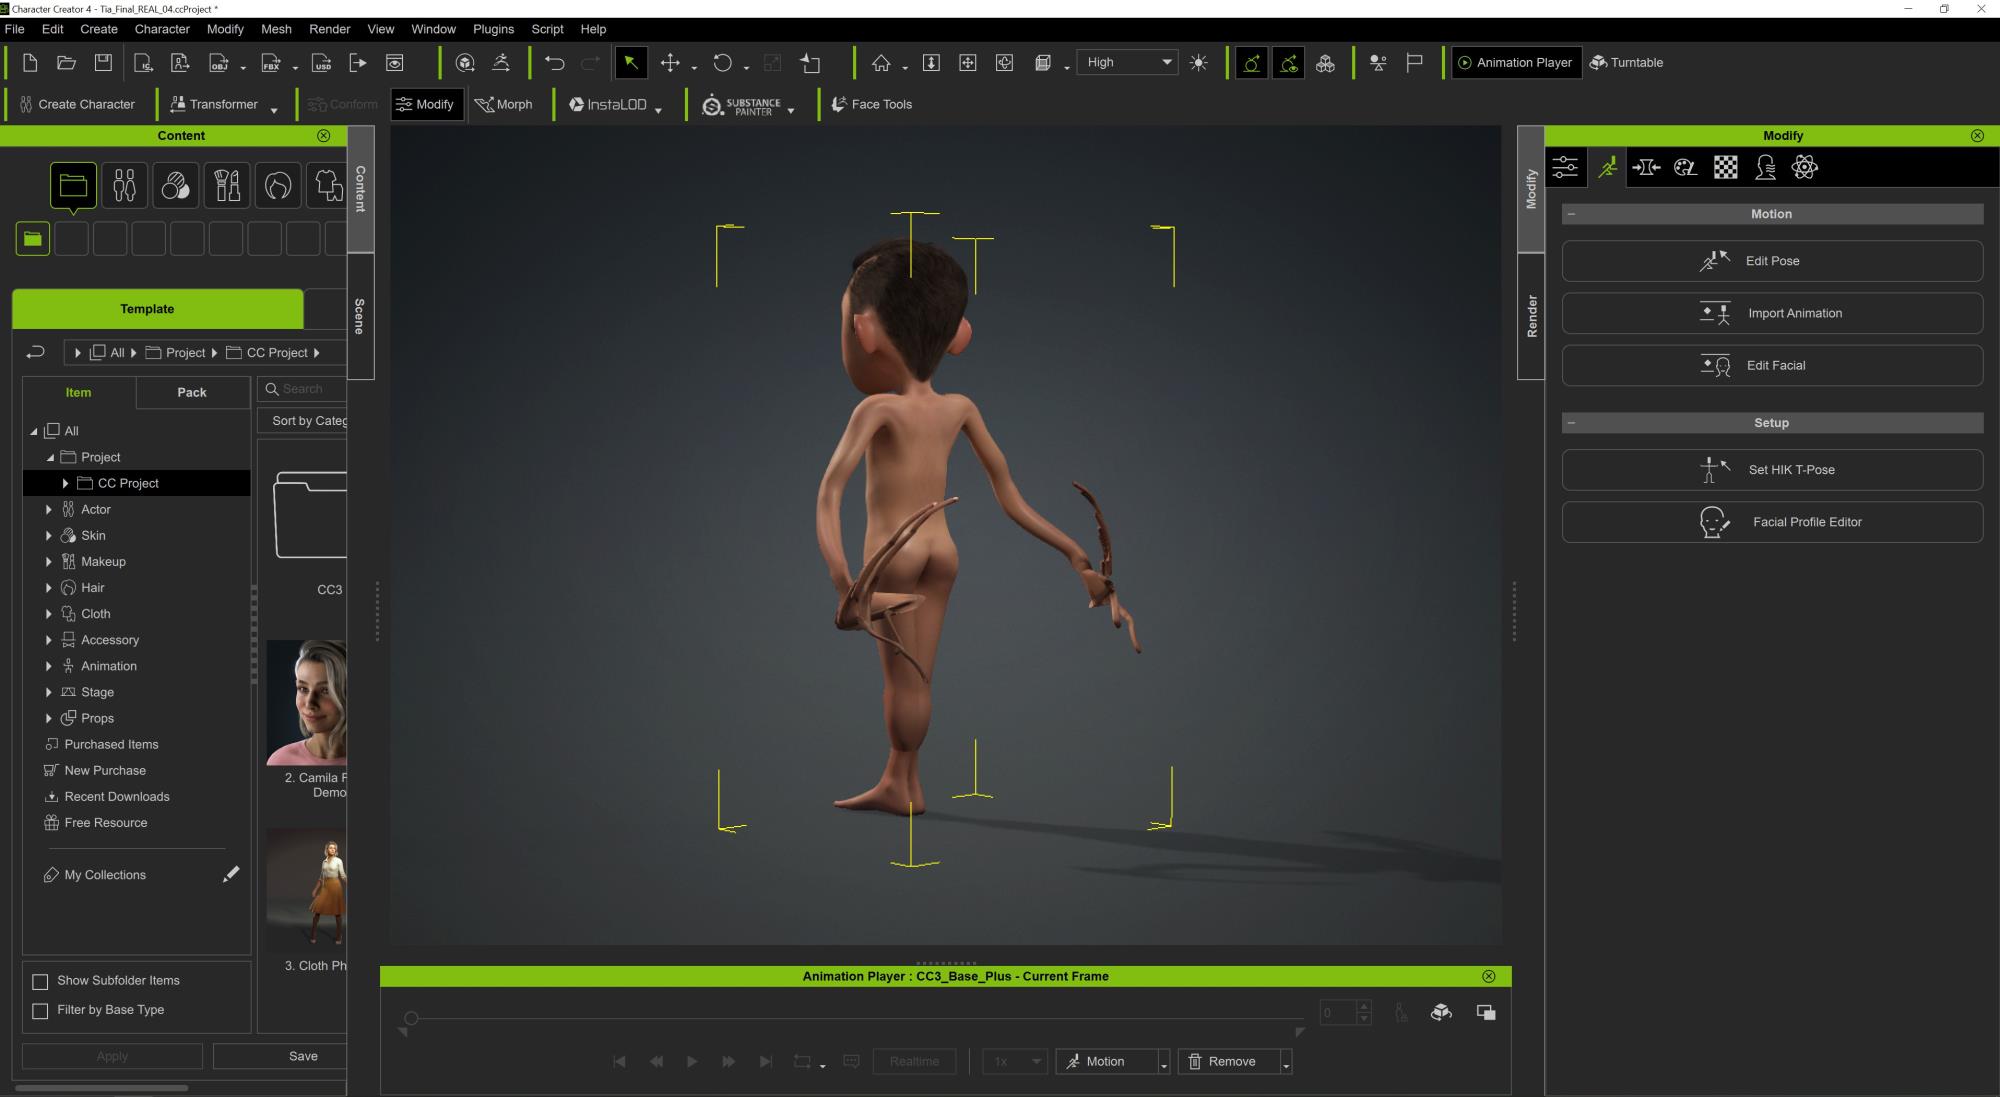Image resolution: width=2000 pixels, height=1097 pixels.
Task: Click the Edit Facial button
Action: click(x=1772, y=365)
